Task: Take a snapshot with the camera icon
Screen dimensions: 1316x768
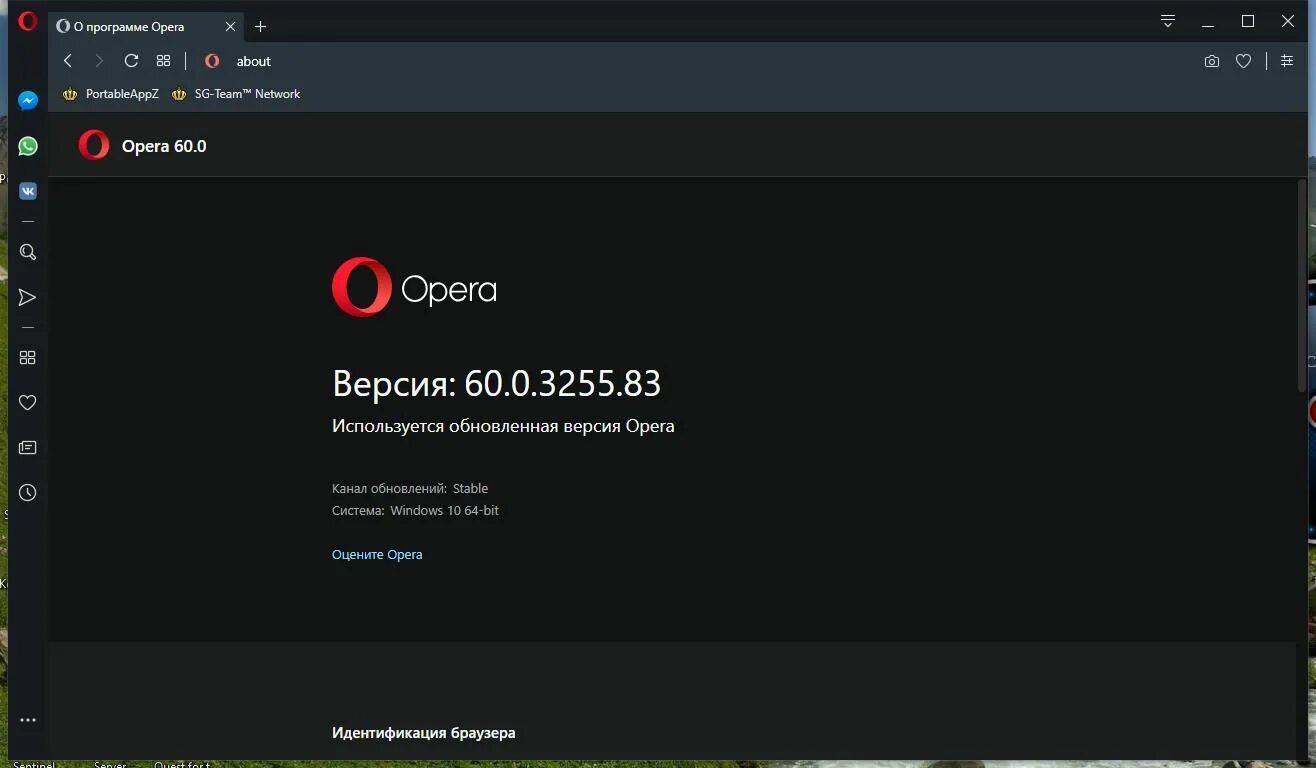Action: 1212,61
